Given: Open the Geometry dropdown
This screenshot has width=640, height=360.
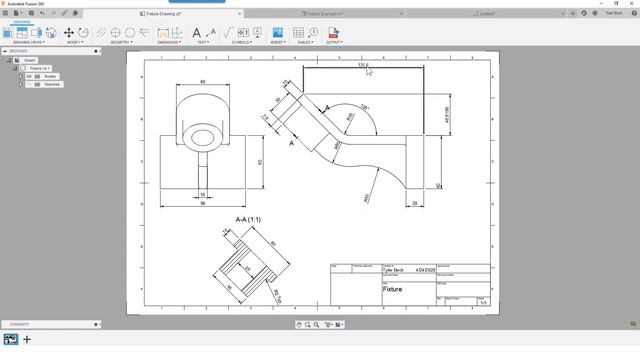Looking at the screenshot, I should click(122, 42).
